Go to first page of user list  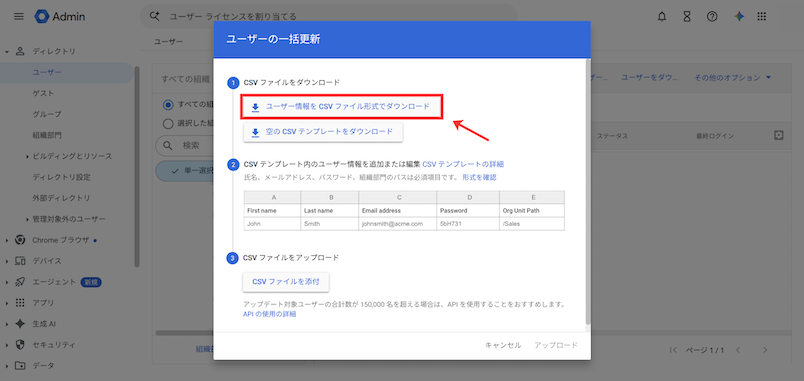(x=674, y=350)
